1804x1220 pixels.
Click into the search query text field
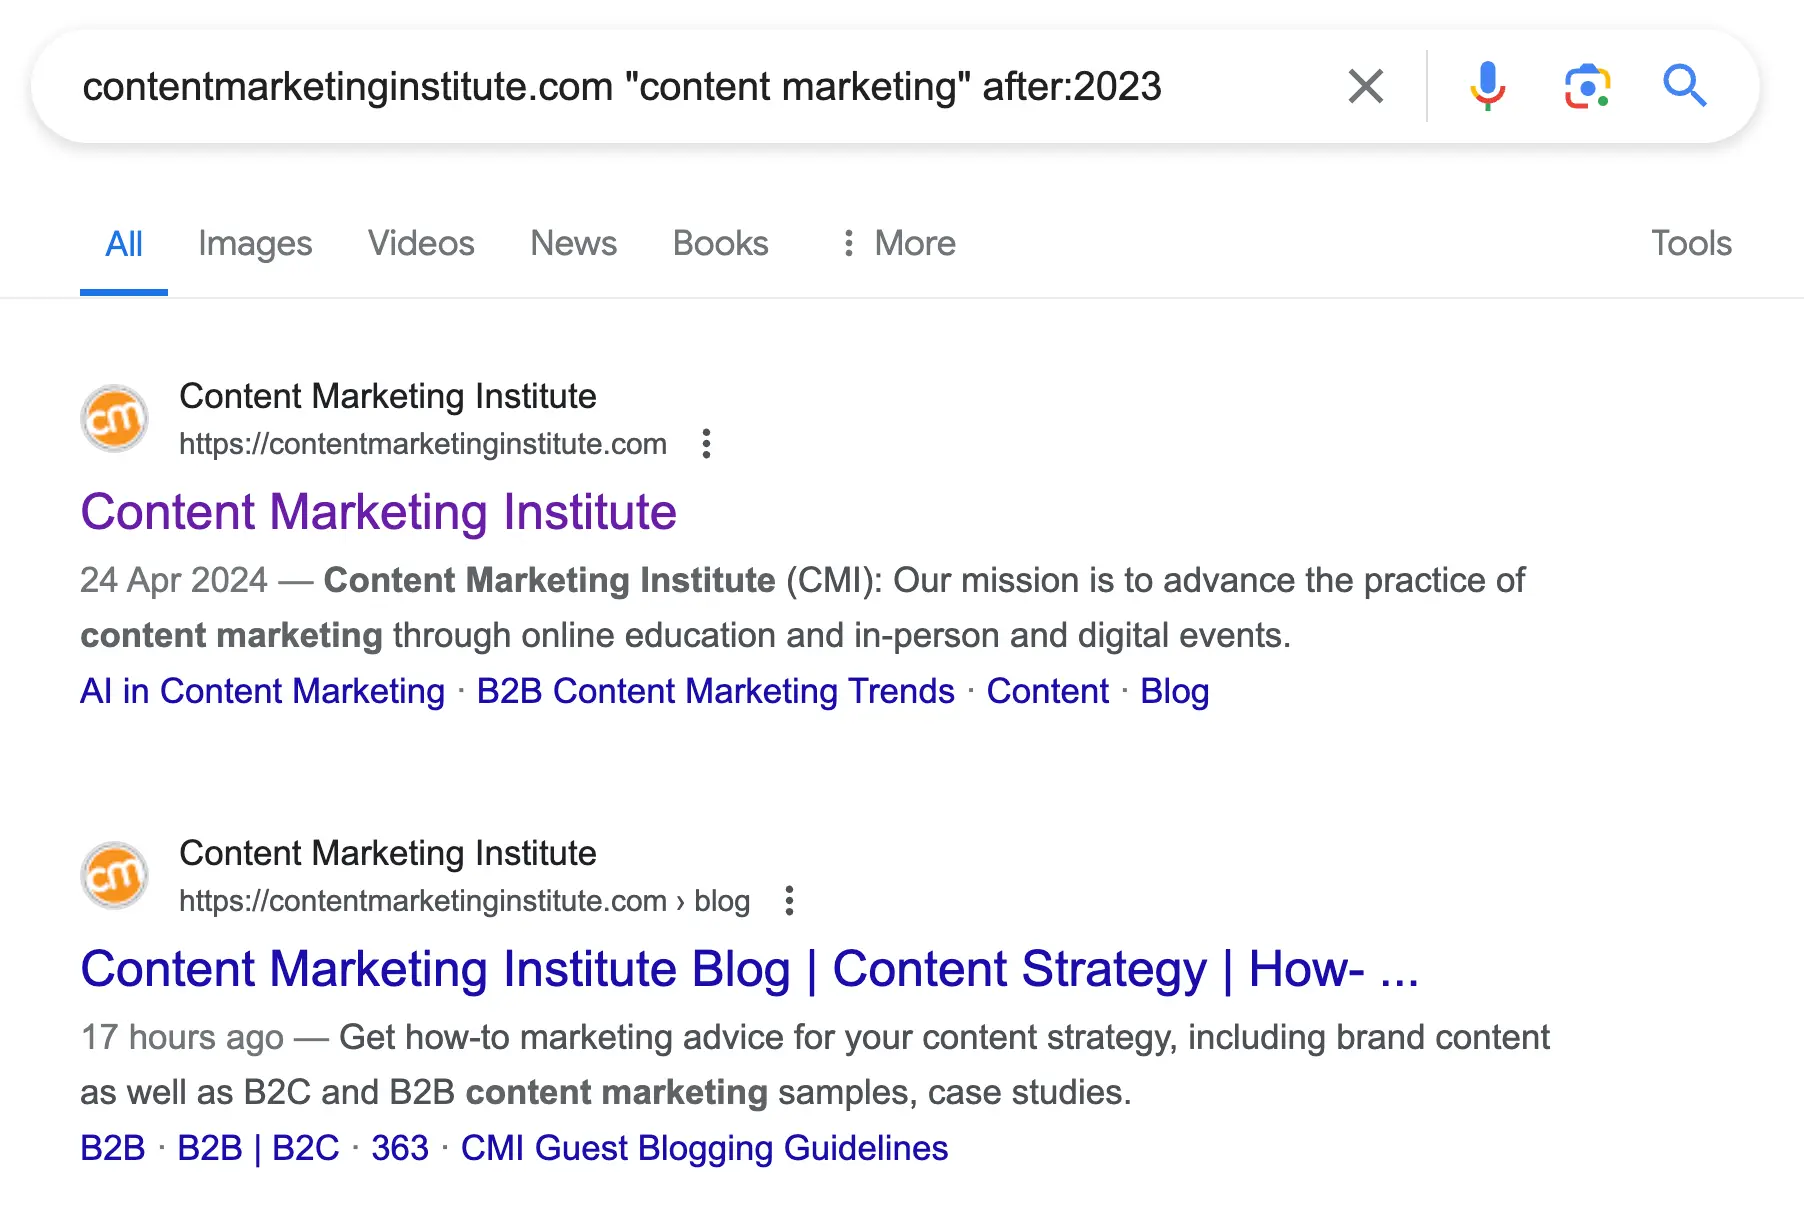620,86
